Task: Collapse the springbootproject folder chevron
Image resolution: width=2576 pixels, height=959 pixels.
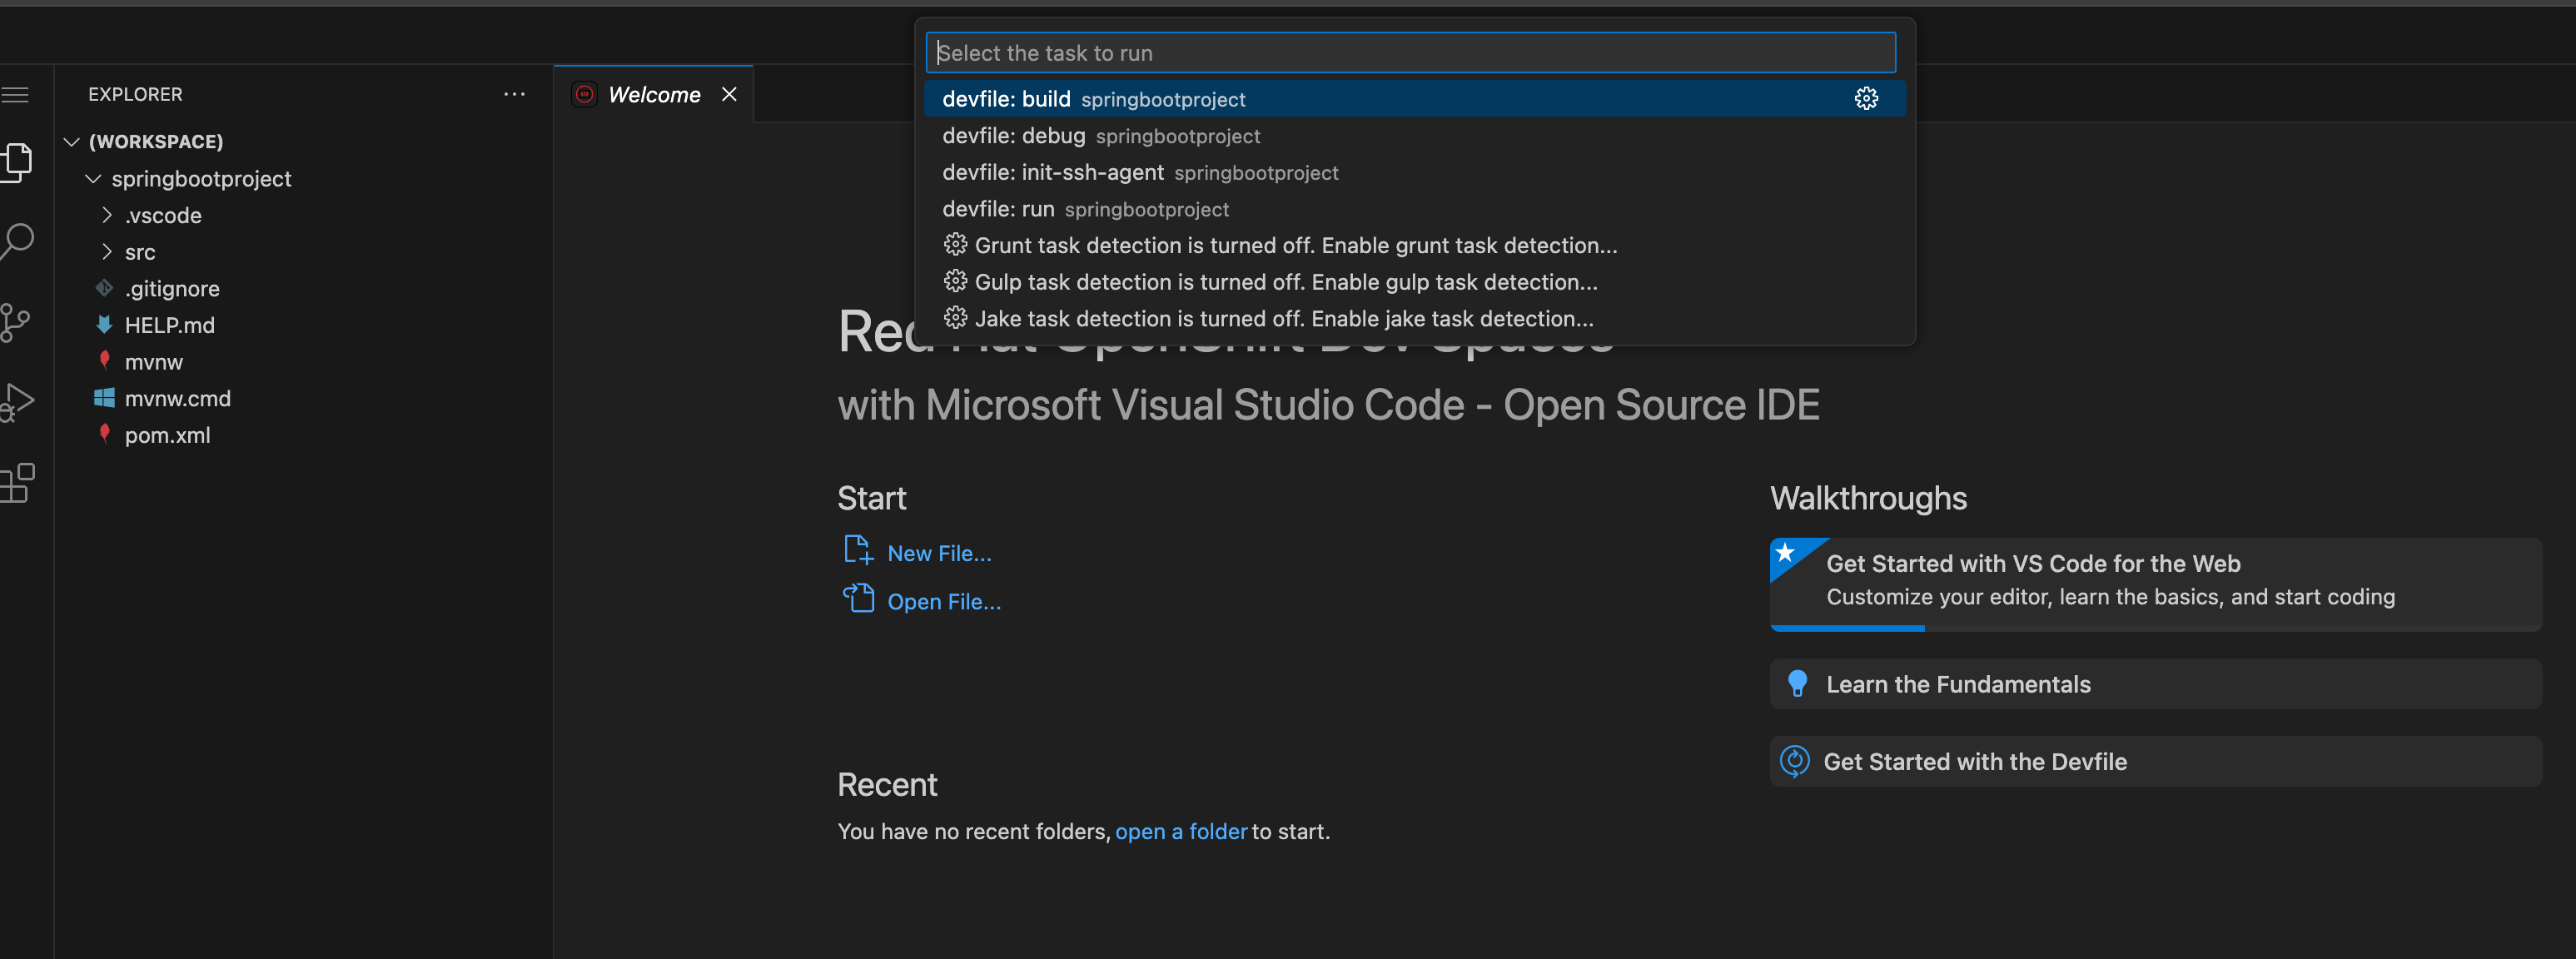Action: pos(93,178)
